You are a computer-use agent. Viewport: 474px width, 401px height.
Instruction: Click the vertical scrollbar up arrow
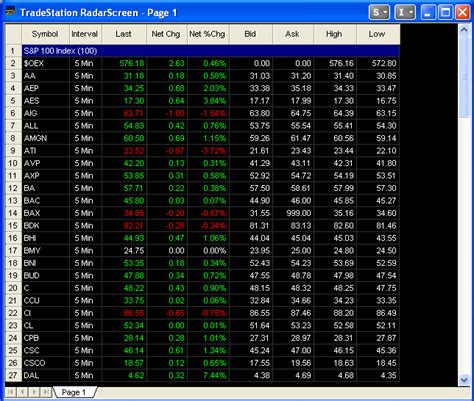(x=464, y=30)
